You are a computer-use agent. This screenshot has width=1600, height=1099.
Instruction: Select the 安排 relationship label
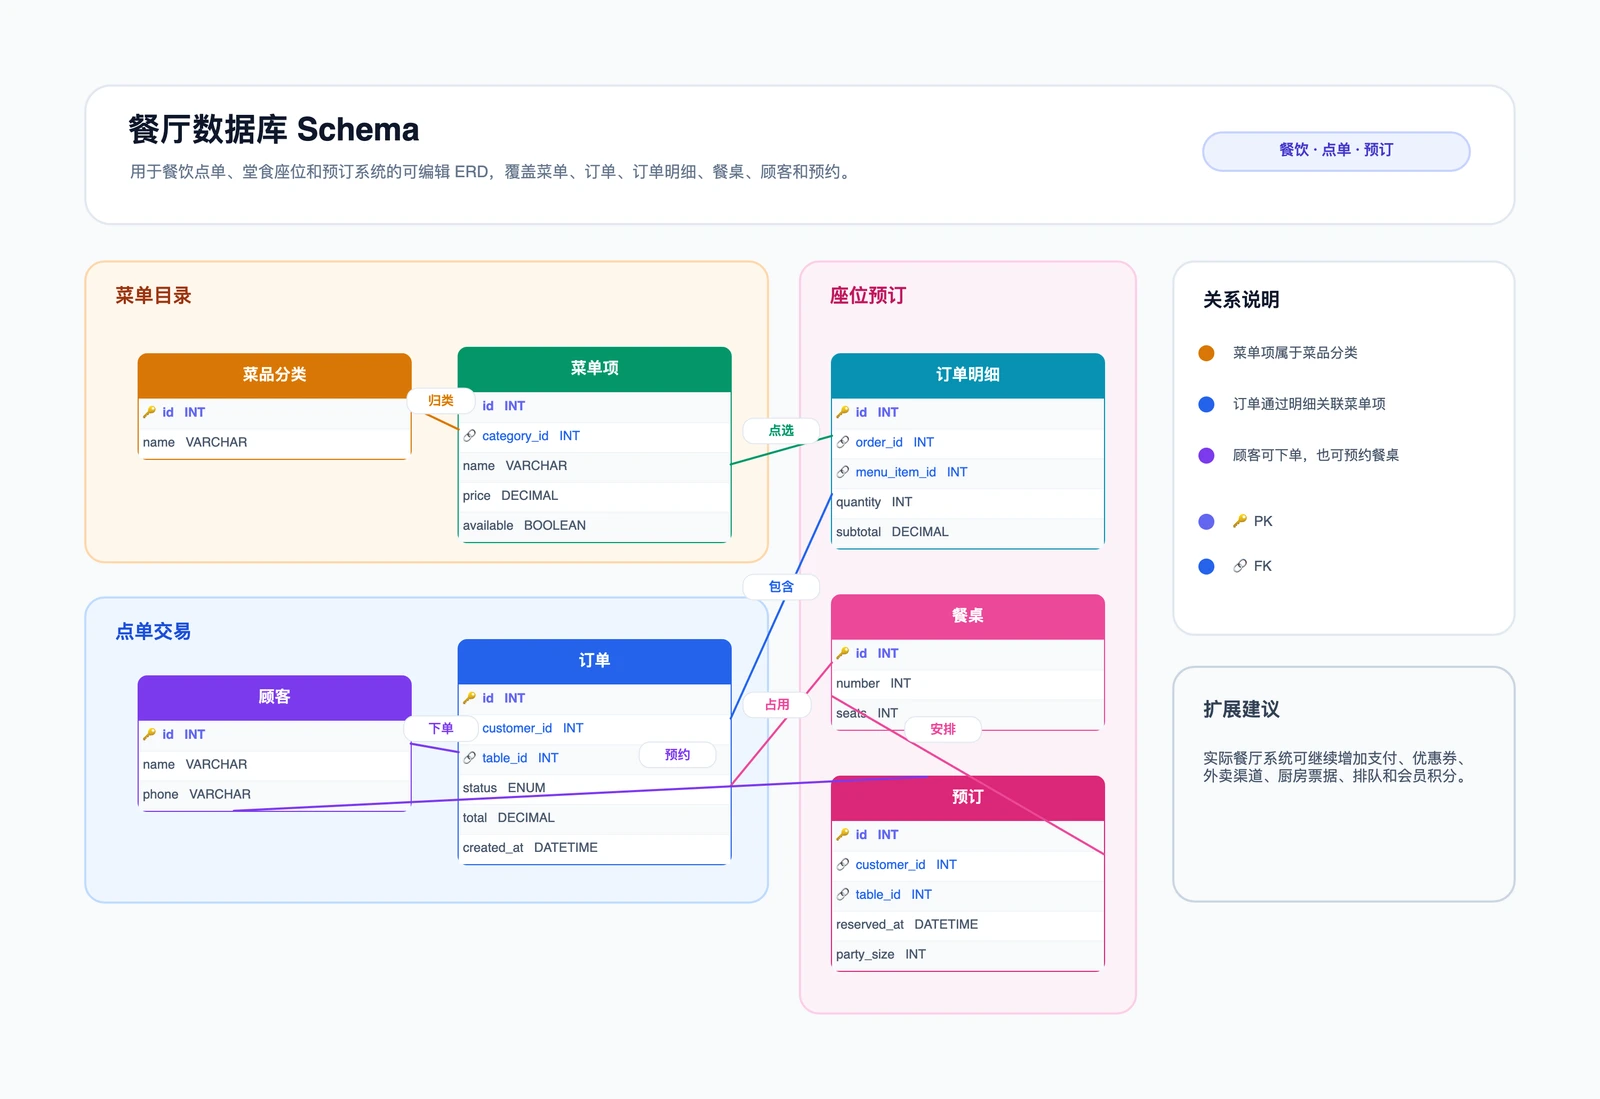point(943,729)
